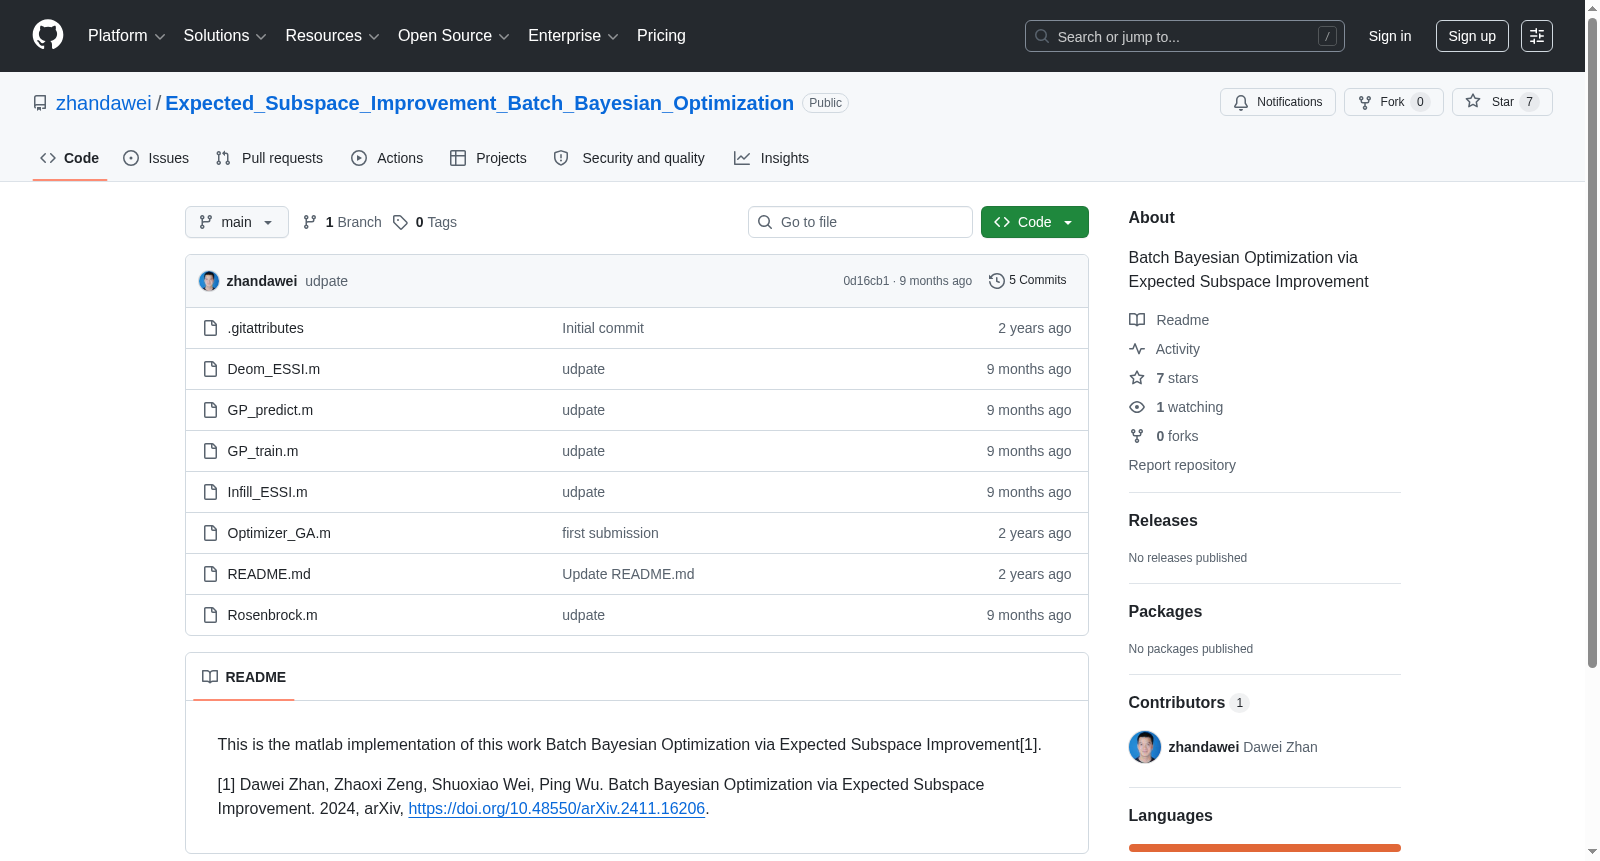Open the main branch selector dropdown

(x=237, y=222)
